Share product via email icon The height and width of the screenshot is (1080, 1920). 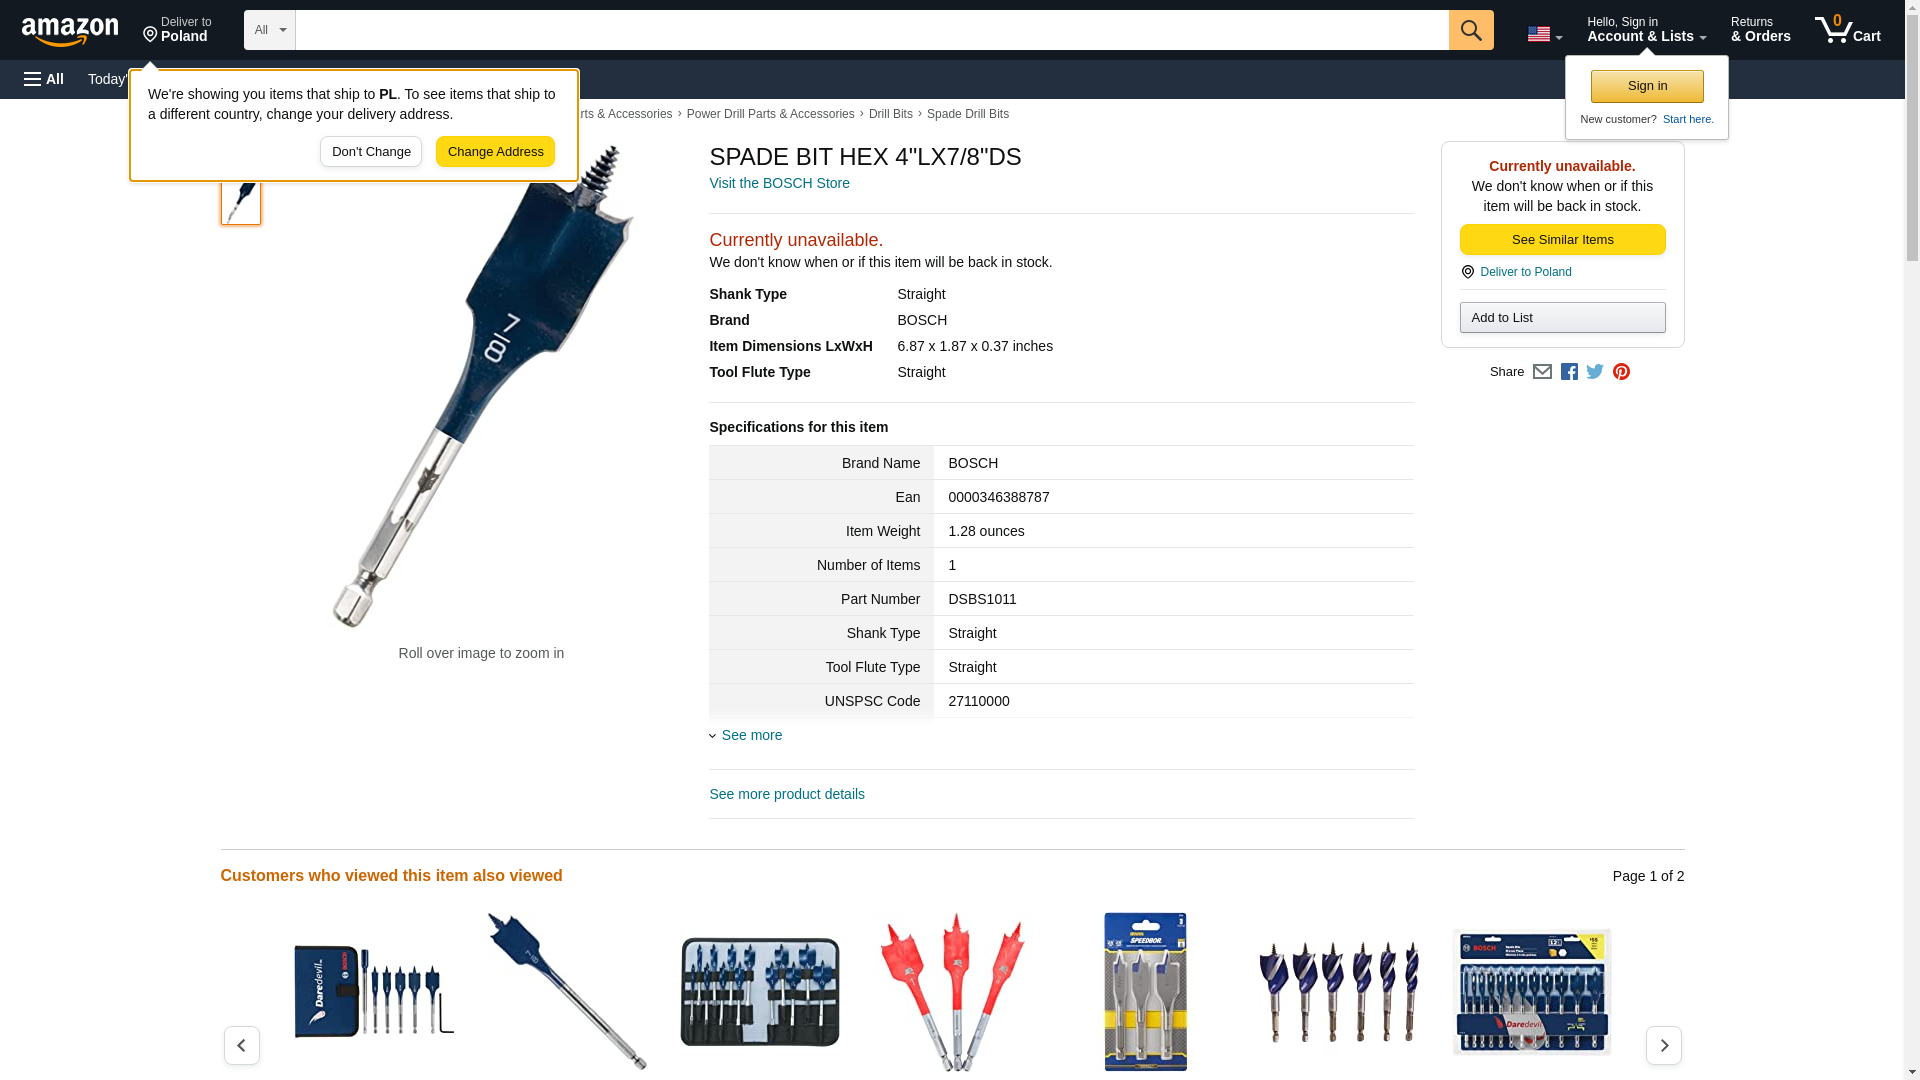pyautogui.click(x=1542, y=372)
